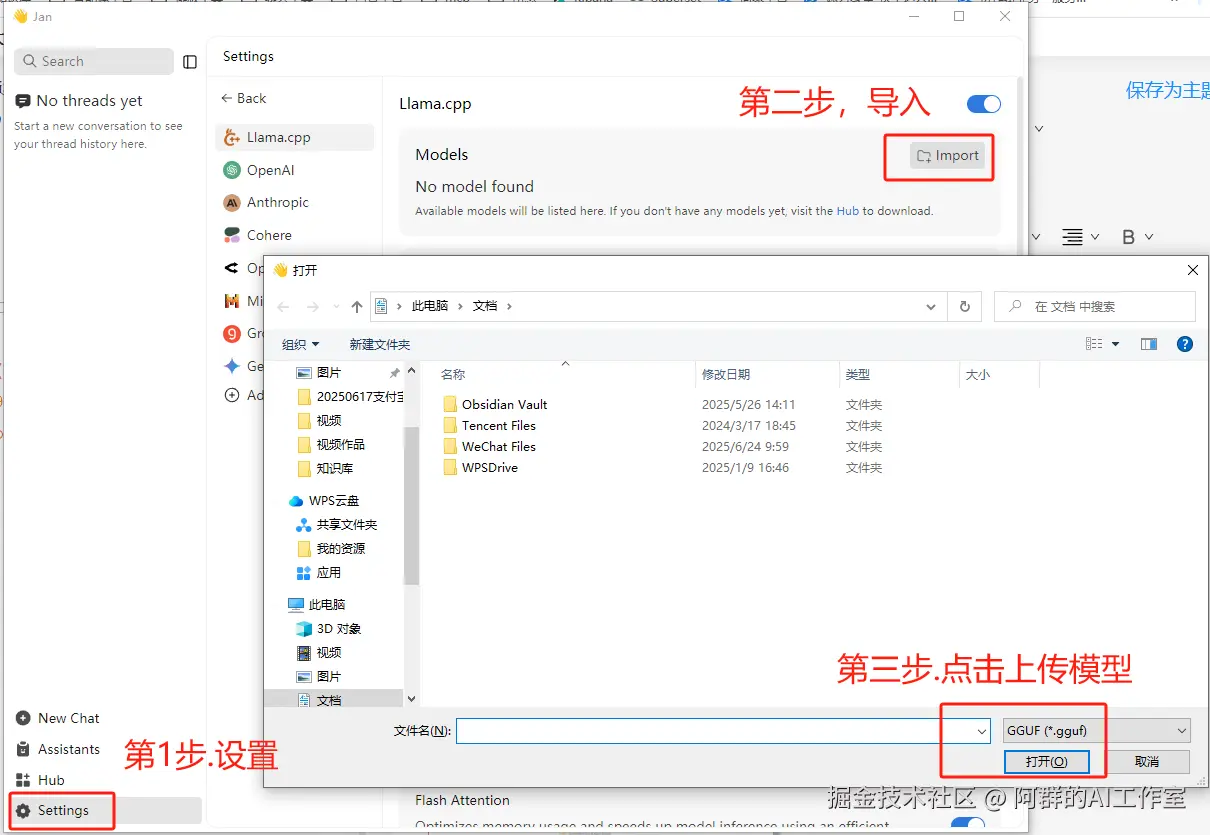
Task: Open the file dialog help icon
Action: tap(1185, 344)
